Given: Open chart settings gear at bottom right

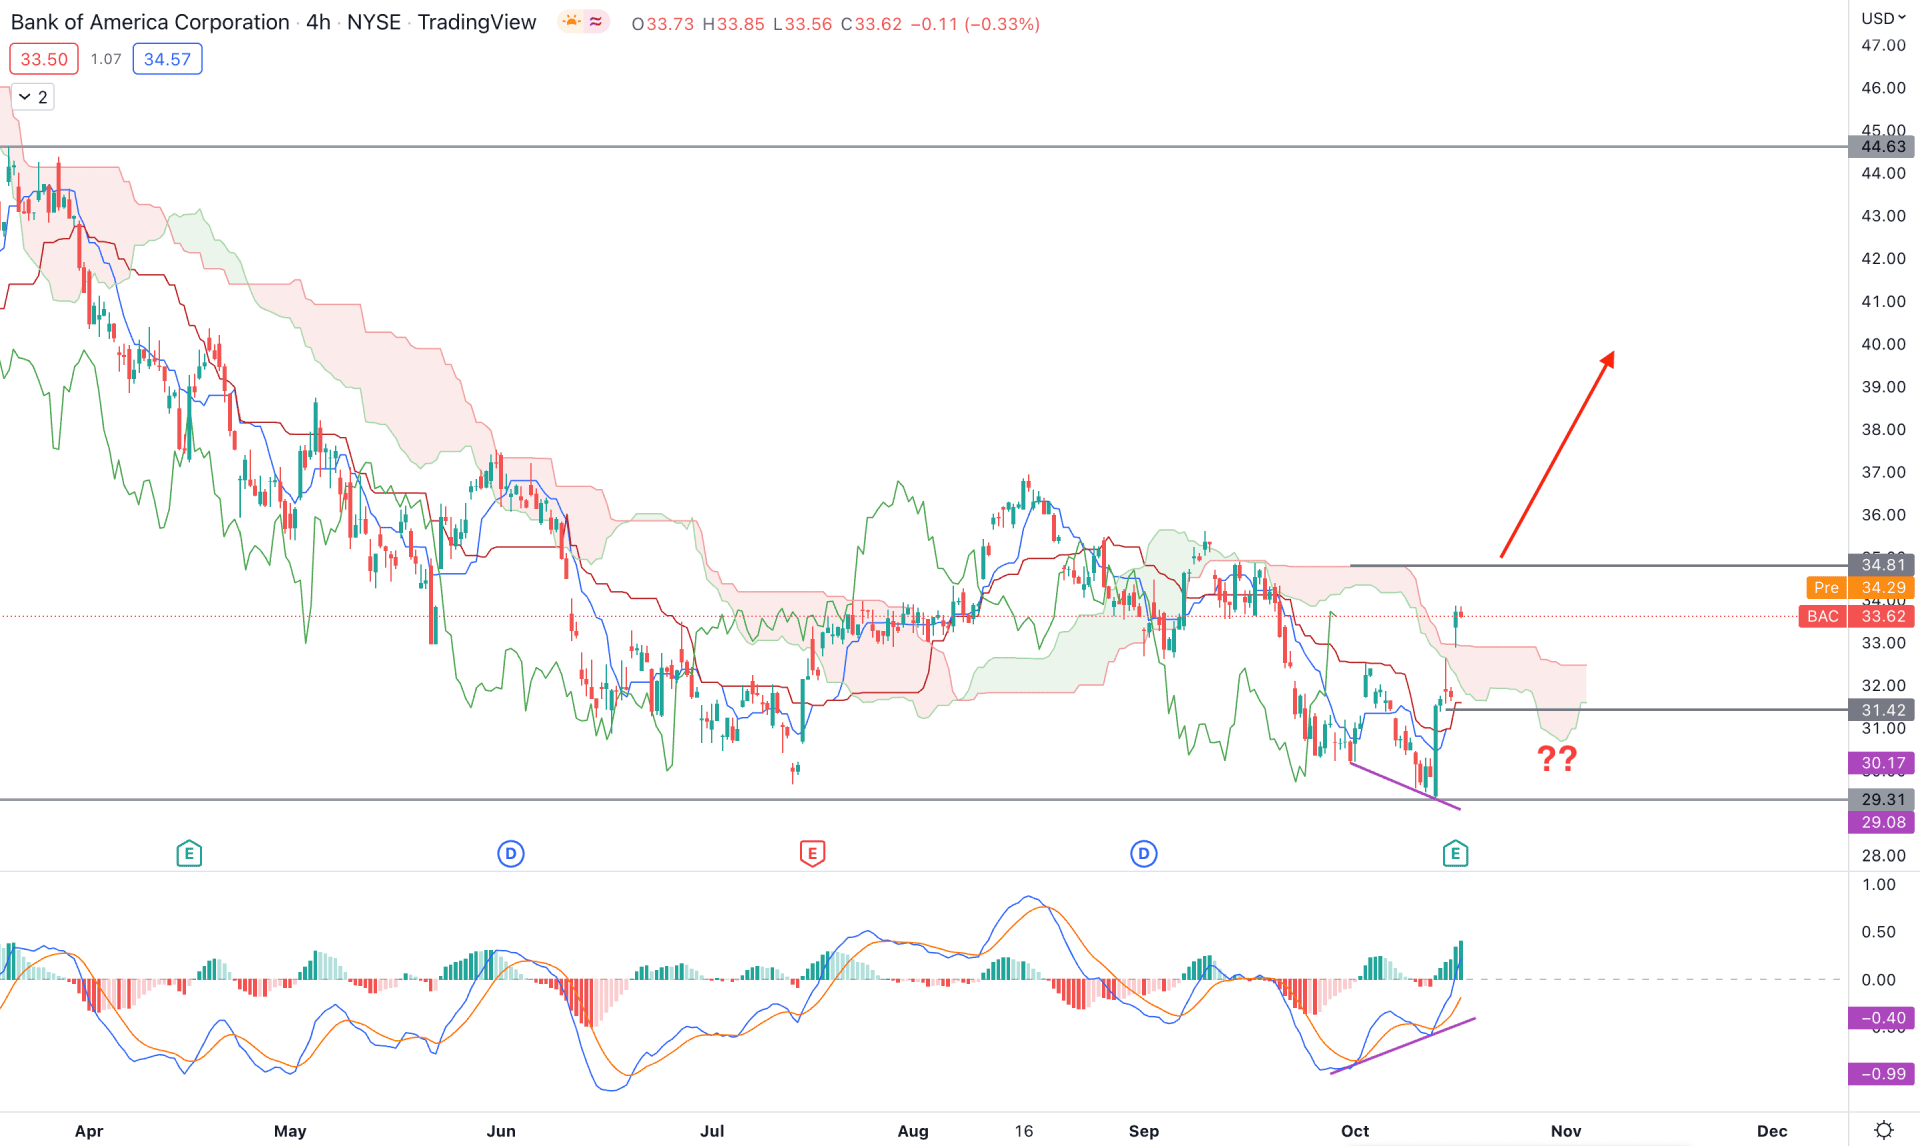Looking at the screenshot, I should tap(1884, 1130).
